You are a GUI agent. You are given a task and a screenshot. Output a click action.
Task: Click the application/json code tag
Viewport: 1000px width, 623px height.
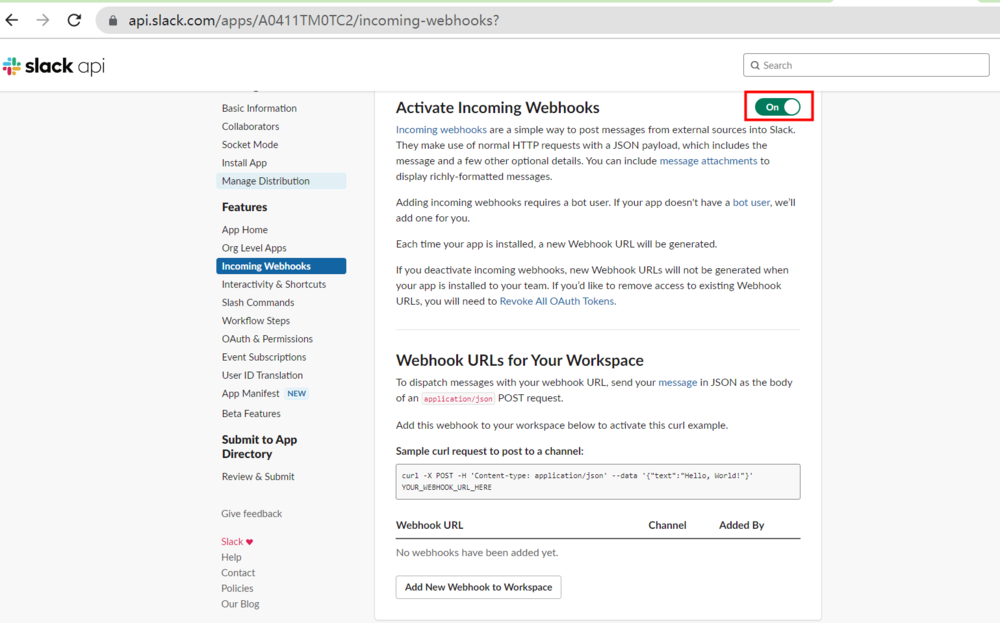click(457, 399)
